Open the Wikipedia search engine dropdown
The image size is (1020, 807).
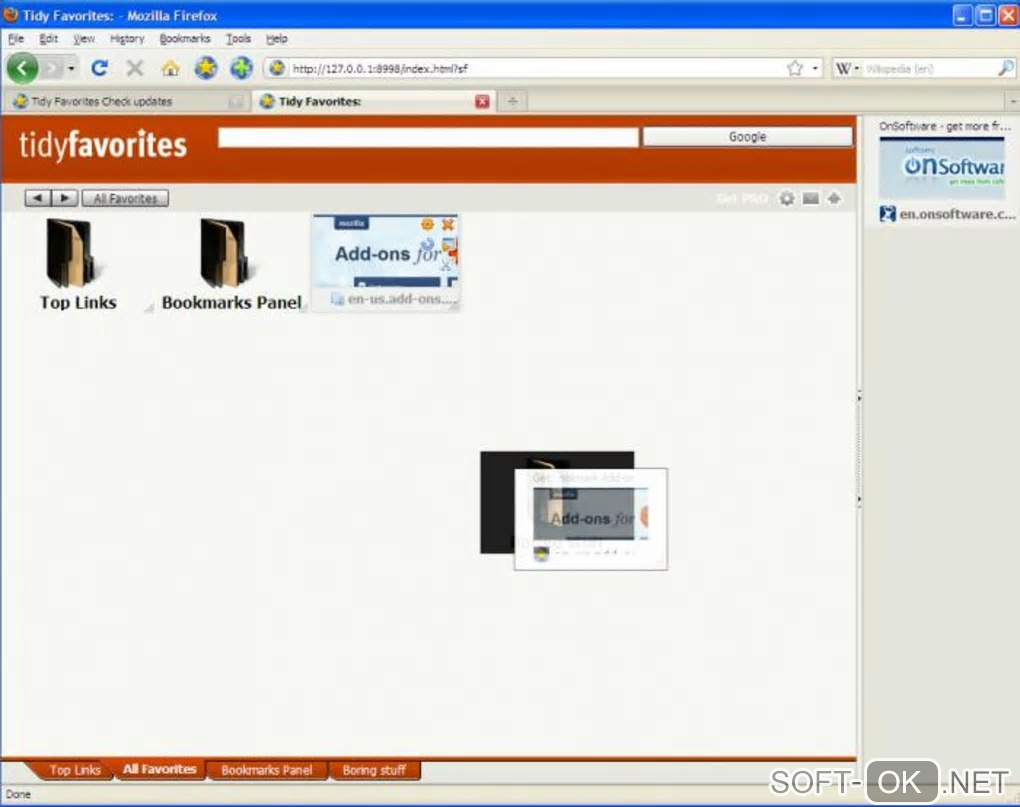pos(847,68)
